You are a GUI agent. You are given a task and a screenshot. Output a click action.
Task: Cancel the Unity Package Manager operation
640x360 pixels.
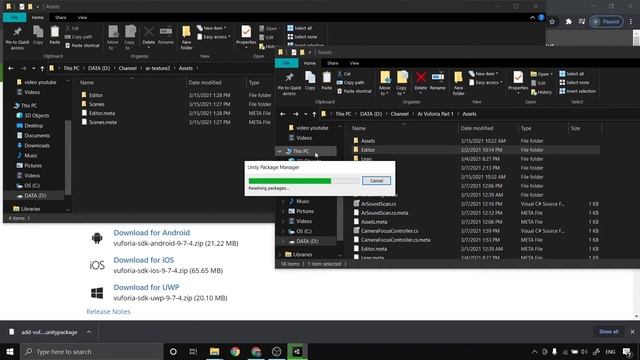tap(376, 180)
